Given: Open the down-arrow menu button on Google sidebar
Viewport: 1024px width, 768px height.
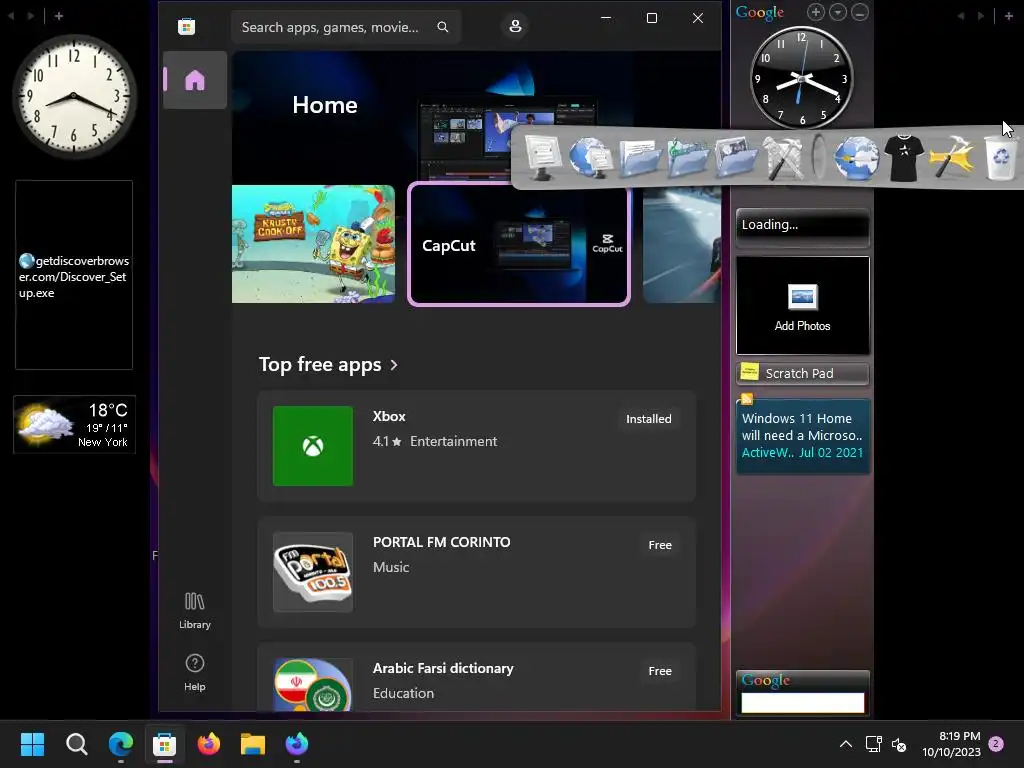Looking at the screenshot, I should point(838,12).
